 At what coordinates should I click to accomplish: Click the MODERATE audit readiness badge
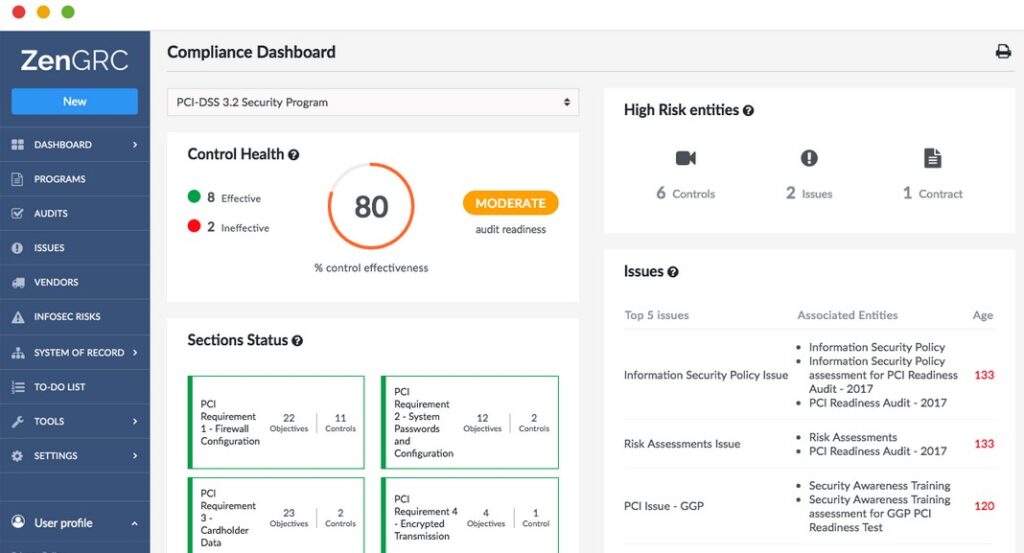pos(510,203)
